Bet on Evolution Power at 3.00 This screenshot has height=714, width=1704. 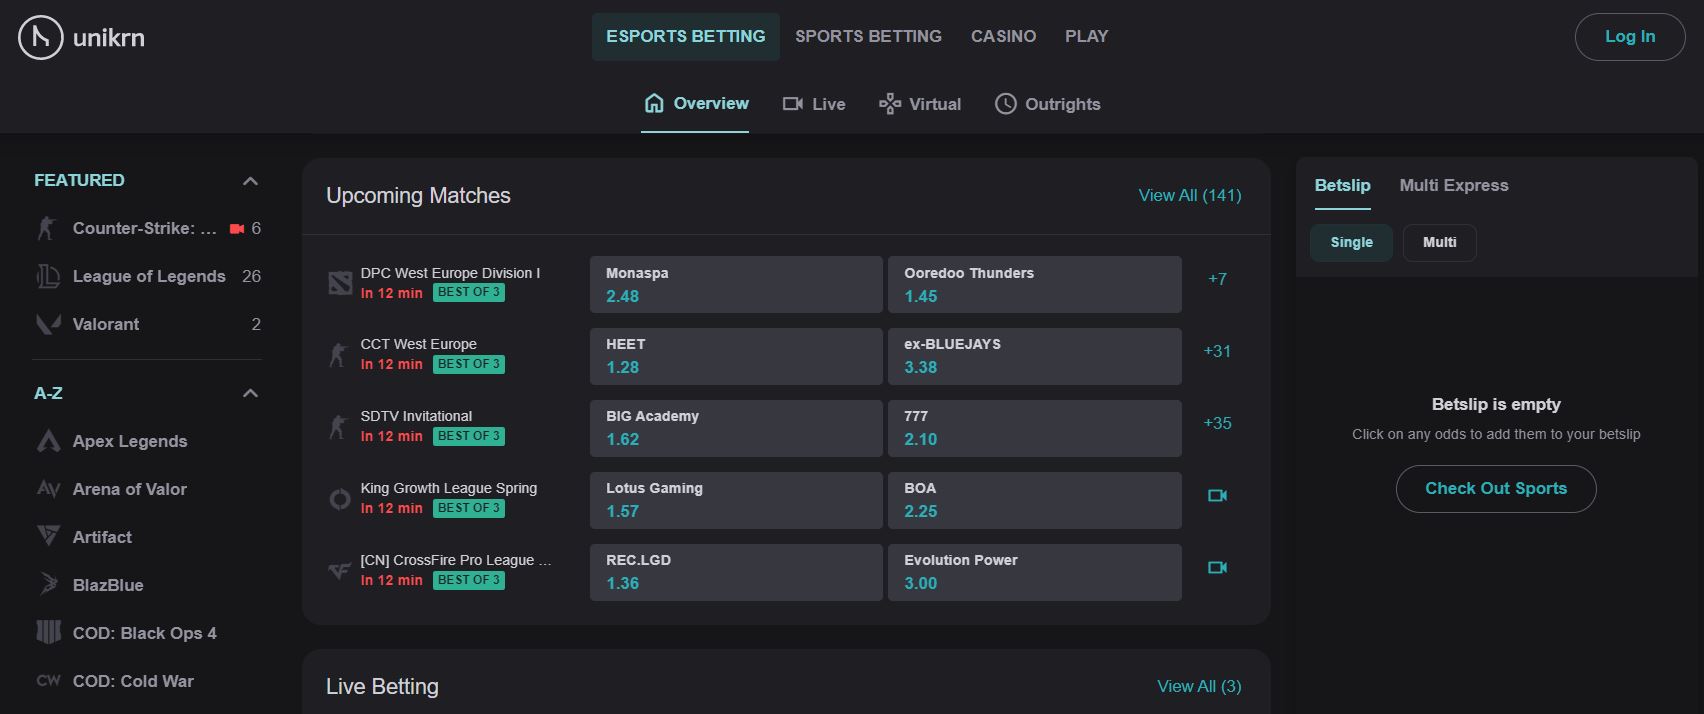point(1035,572)
